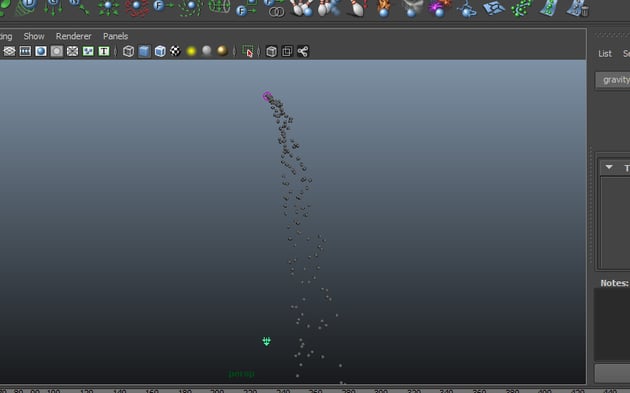Toggle use all lights yellow sphere
This screenshot has height=393, width=630.
[191, 51]
